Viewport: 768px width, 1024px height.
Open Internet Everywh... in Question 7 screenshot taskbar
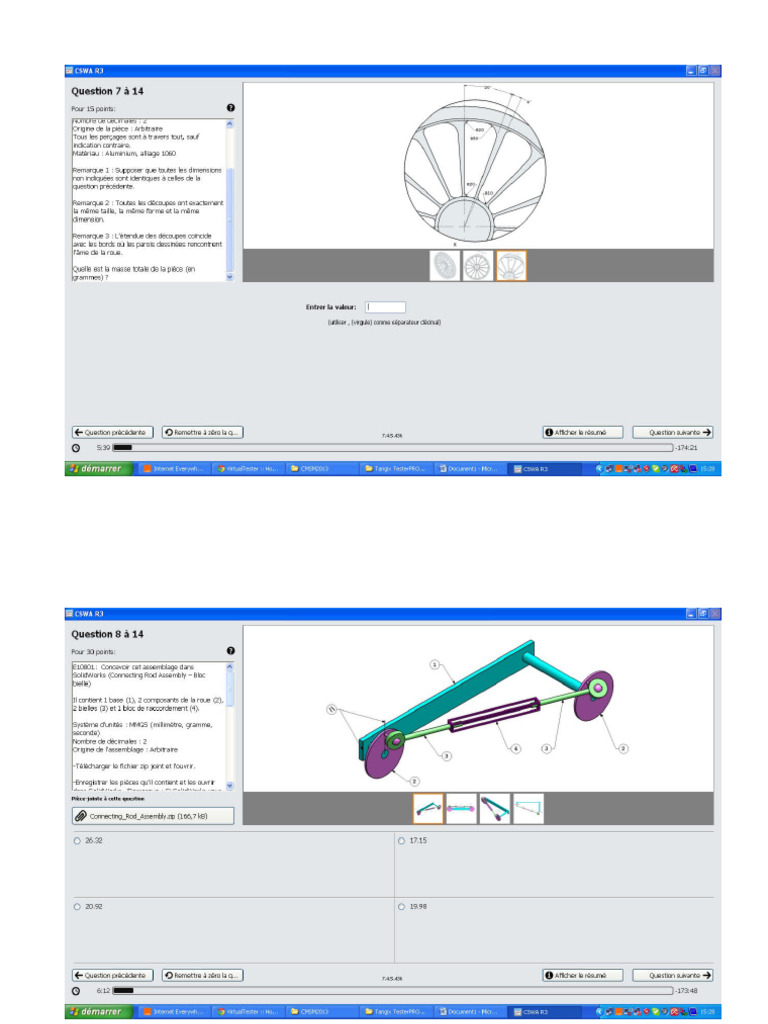(174, 469)
